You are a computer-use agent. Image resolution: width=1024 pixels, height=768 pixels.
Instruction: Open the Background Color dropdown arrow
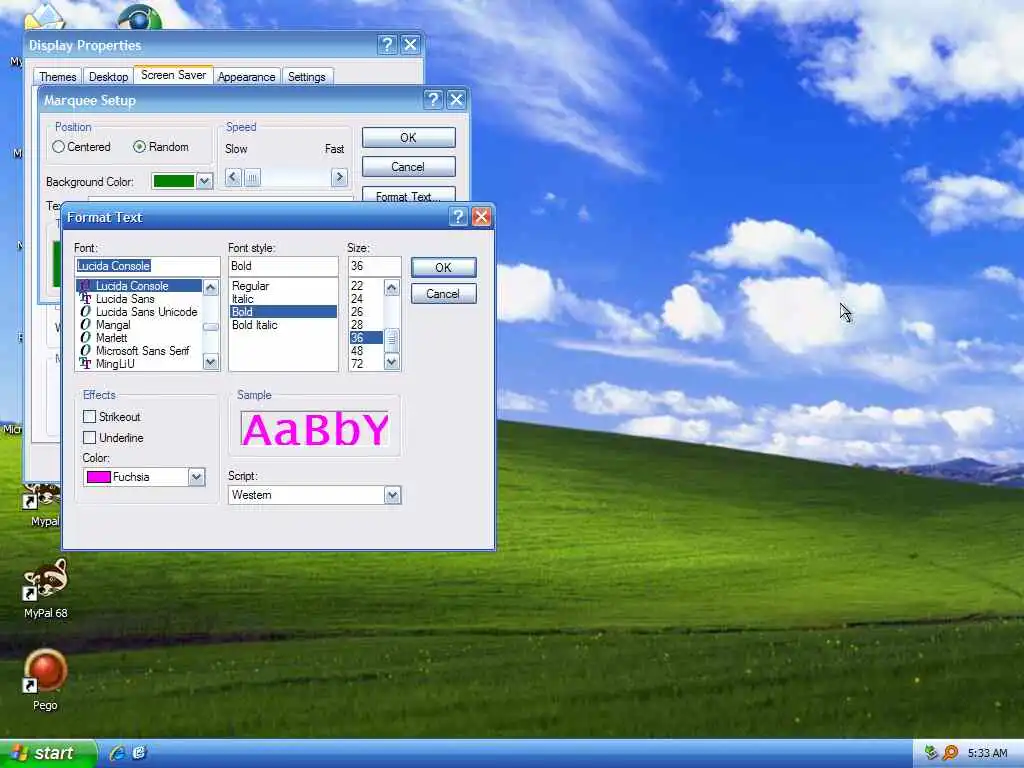204,182
